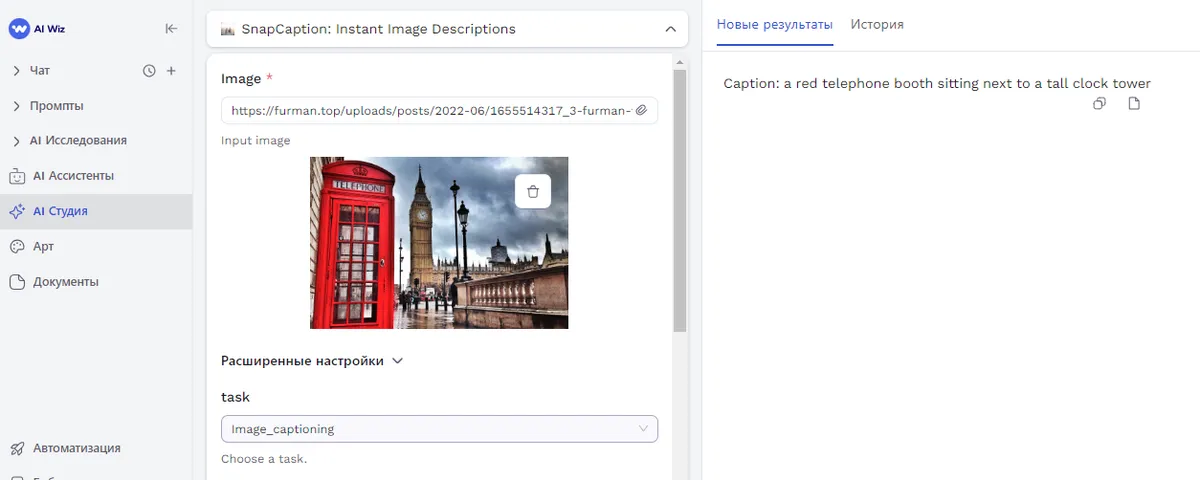Click the AI Ассистенты robot icon
The width and height of the screenshot is (1200, 480).
(x=17, y=176)
